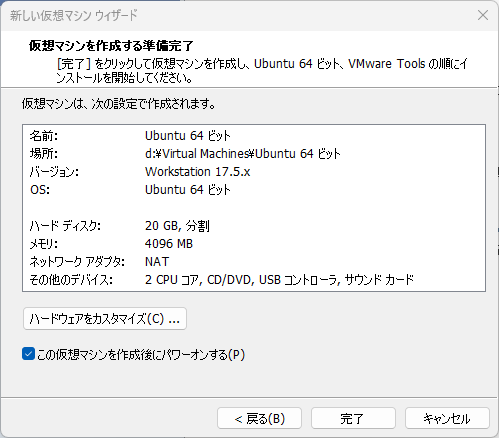
Task: Click the NAT network value
Action: (x=157, y=262)
